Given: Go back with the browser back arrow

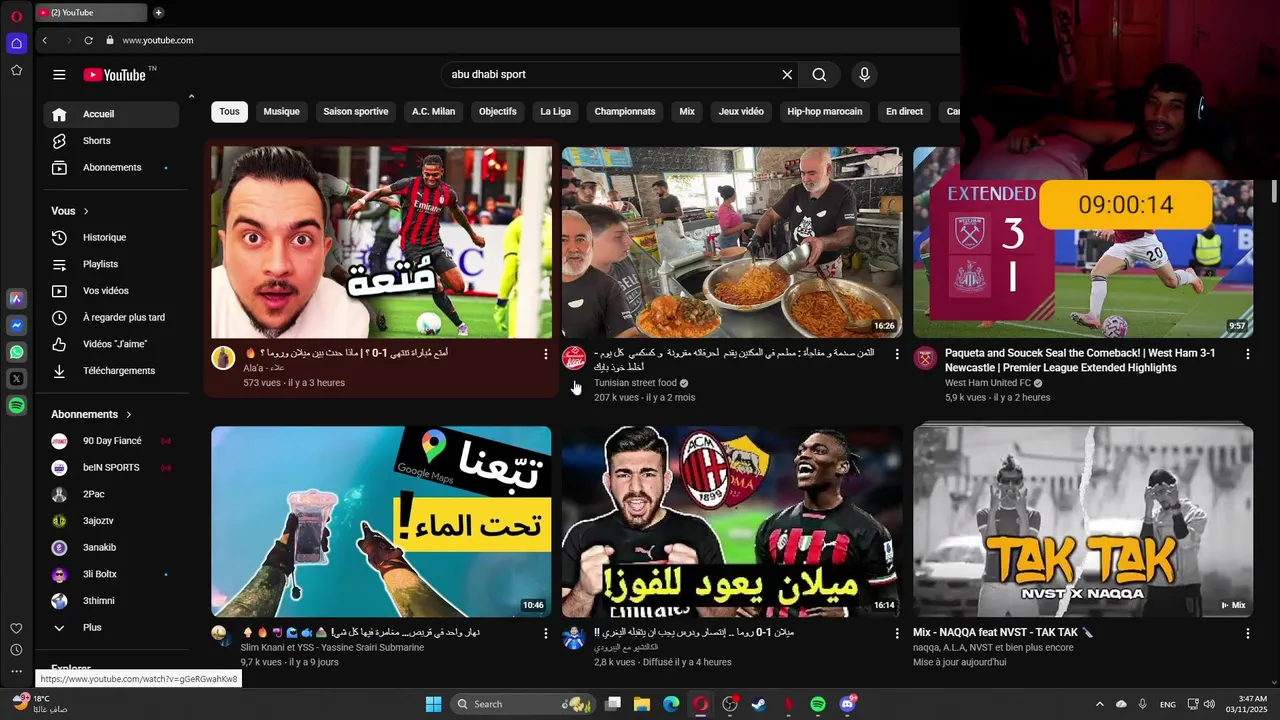Looking at the screenshot, I should click(x=44, y=40).
